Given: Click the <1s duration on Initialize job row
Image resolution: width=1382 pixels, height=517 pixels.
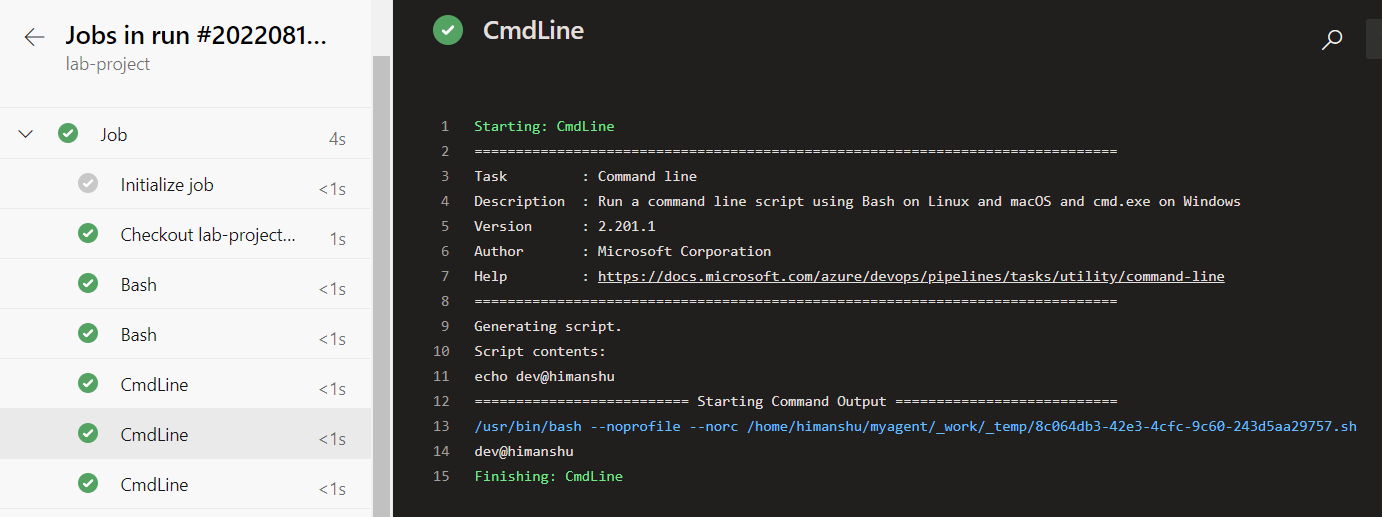Looking at the screenshot, I should [332, 189].
